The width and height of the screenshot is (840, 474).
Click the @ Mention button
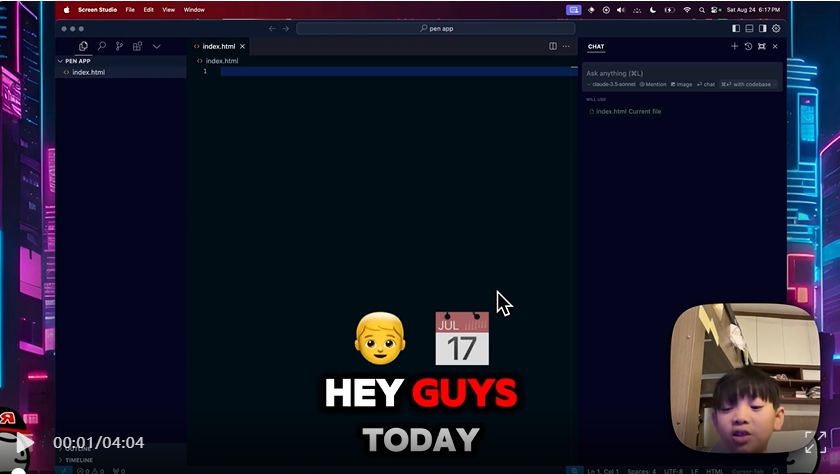click(653, 84)
